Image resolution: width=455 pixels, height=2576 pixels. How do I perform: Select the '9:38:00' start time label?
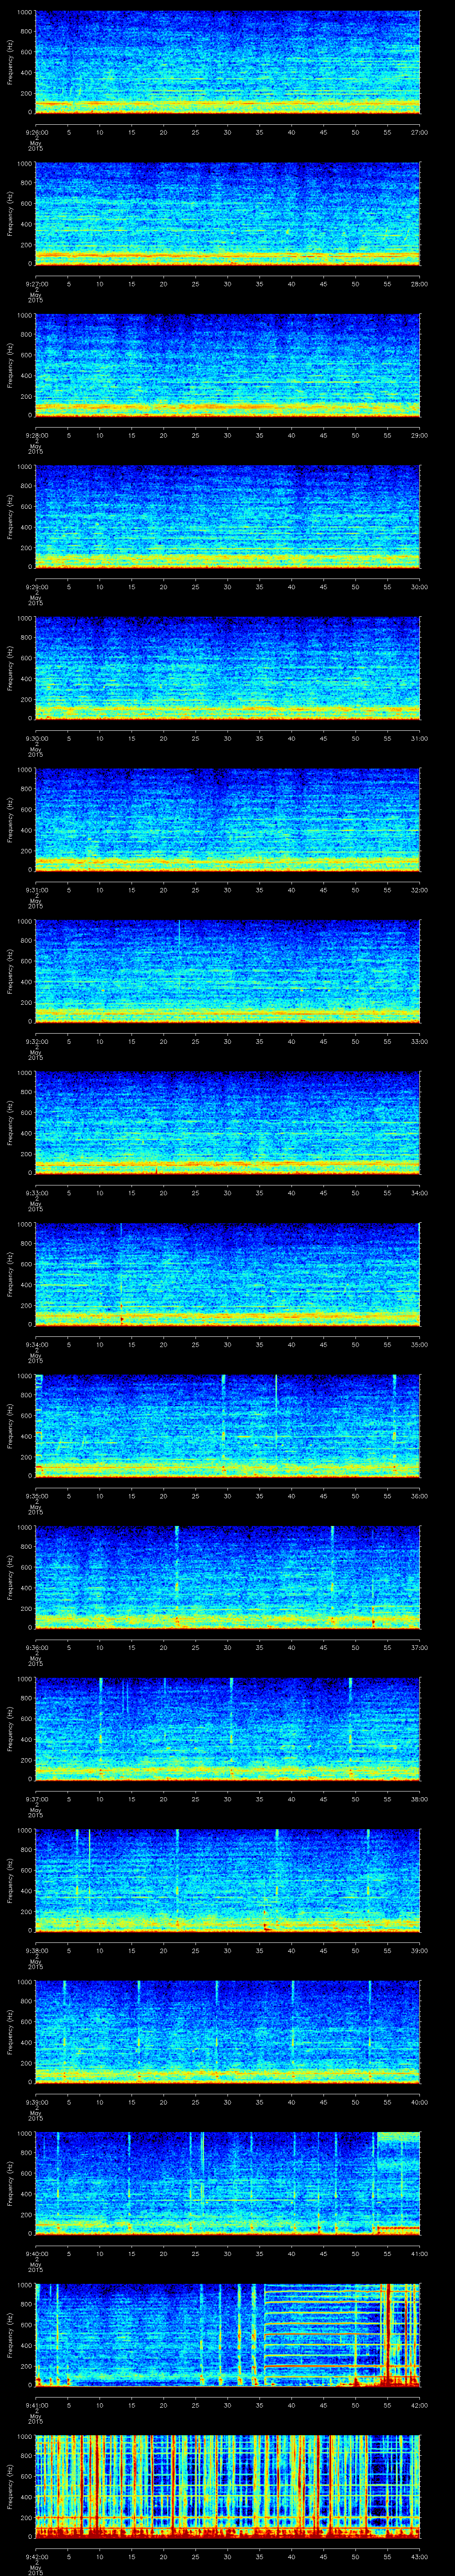pyautogui.click(x=37, y=1951)
